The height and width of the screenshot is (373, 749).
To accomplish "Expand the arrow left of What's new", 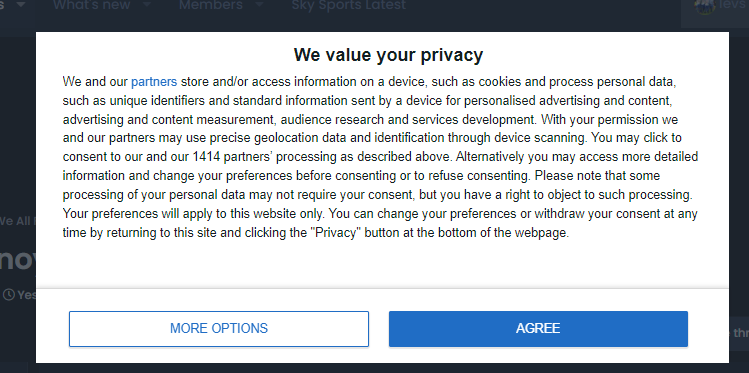I will point(21,5).
